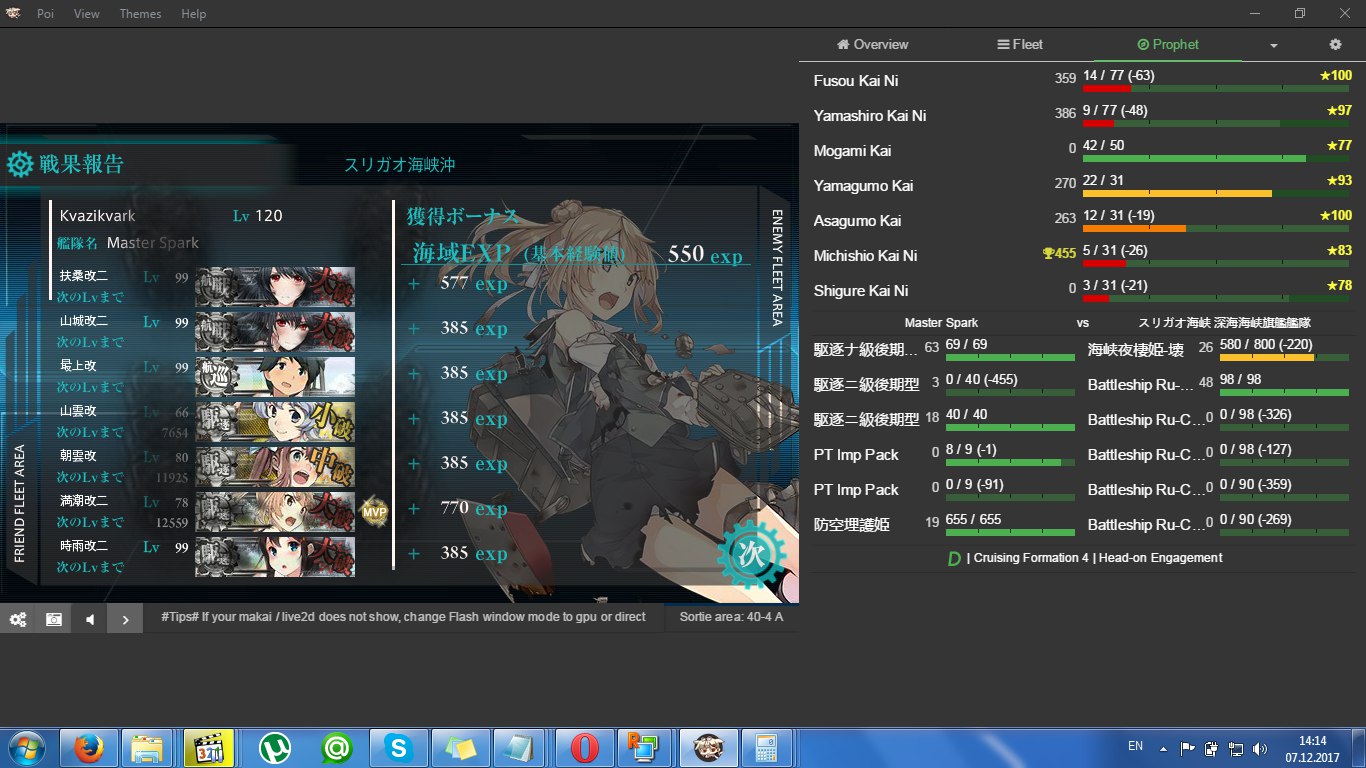
Task: Click the 時雨改二 ship banner thumbnail
Action: tap(275, 556)
